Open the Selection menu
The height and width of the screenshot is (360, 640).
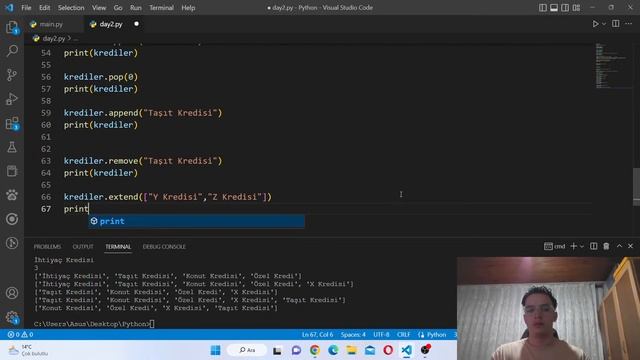(x=71, y=8)
